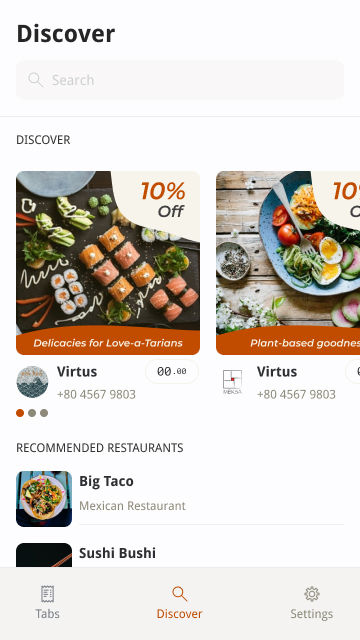The image size is (360, 640).
Task: Switch to the Settings tab label
Action: [x=312, y=614]
